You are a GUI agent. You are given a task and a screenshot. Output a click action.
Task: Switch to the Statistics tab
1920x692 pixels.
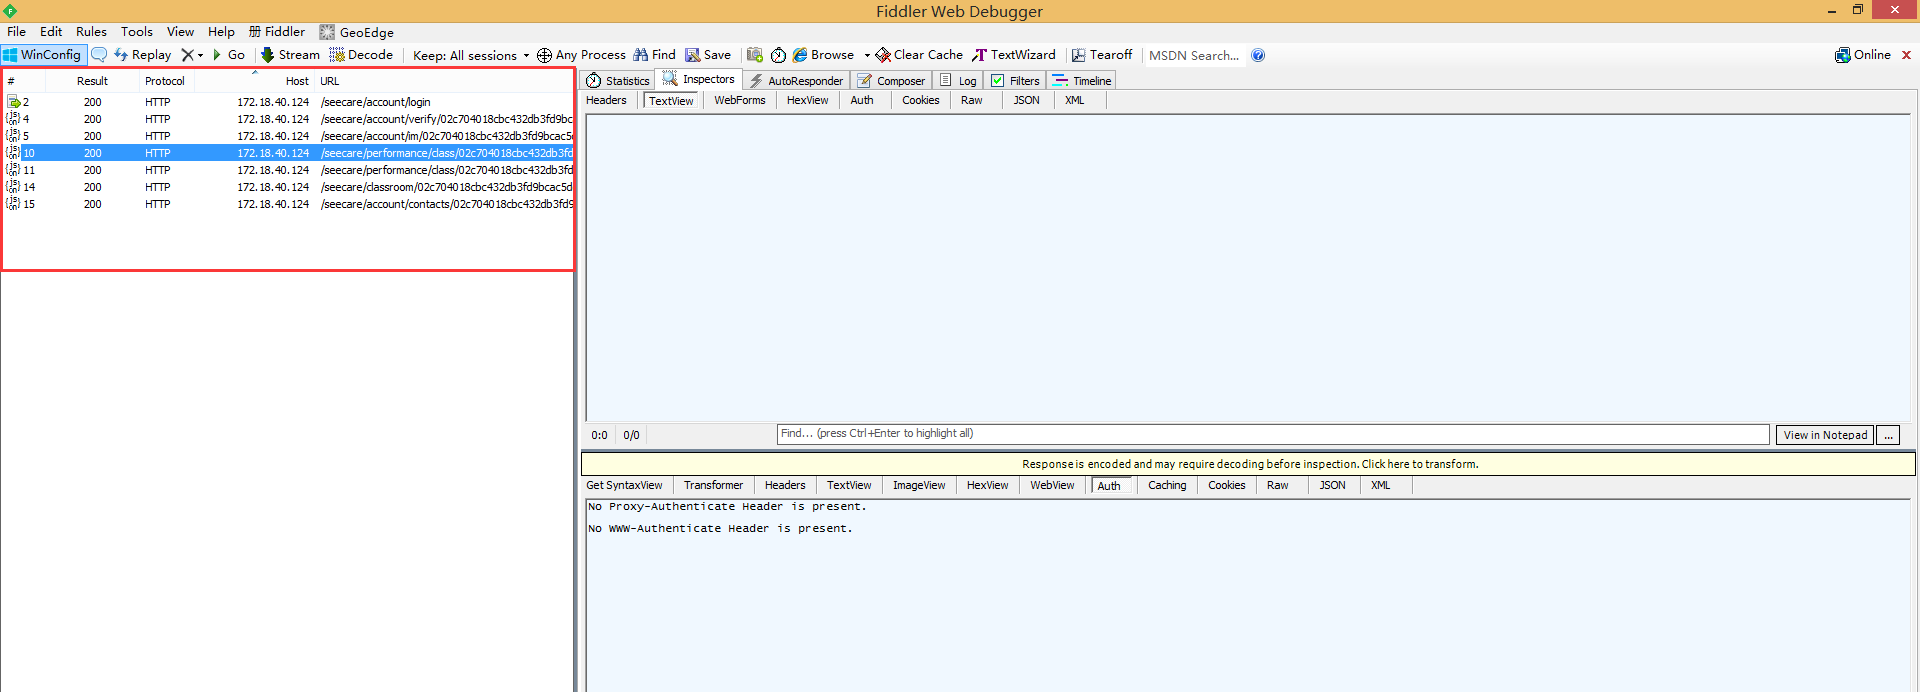pyautogui.click(x=618, y=81)
